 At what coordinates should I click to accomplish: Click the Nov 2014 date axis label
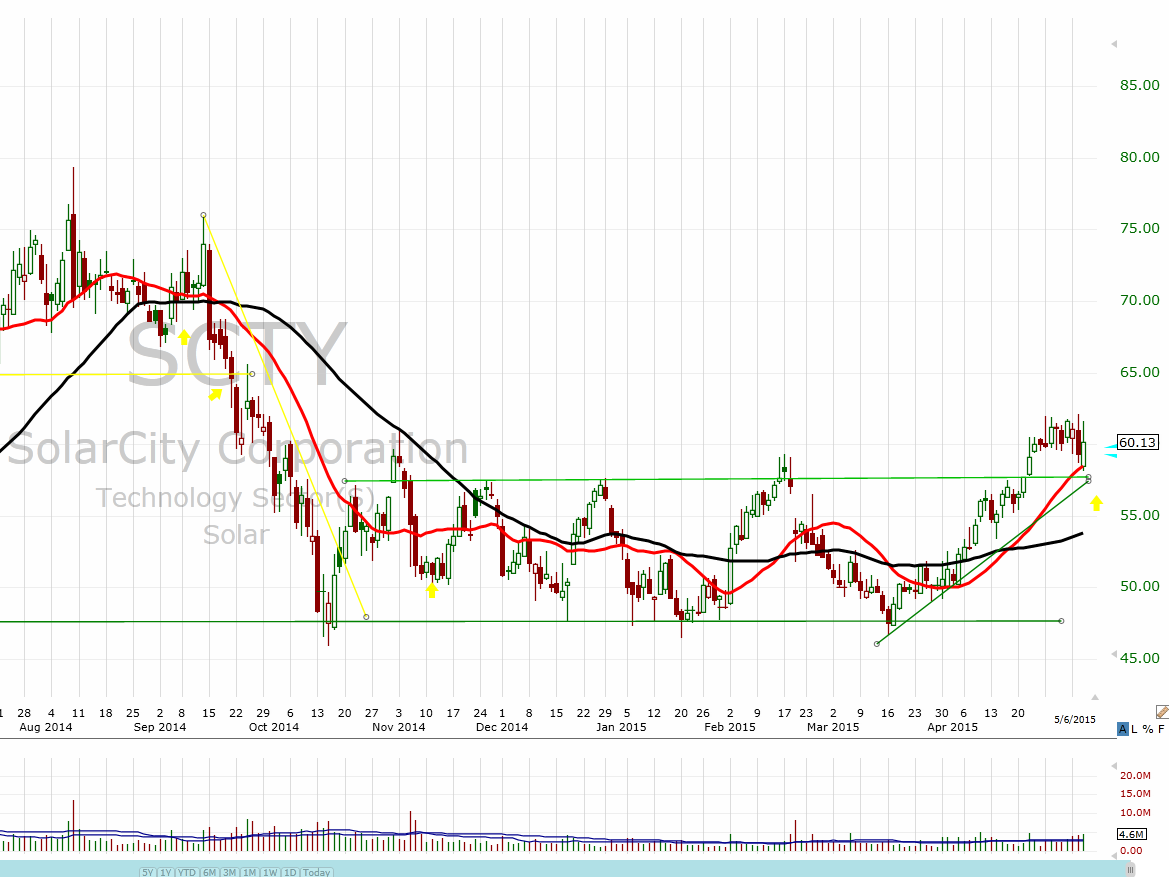pos(398,727)
